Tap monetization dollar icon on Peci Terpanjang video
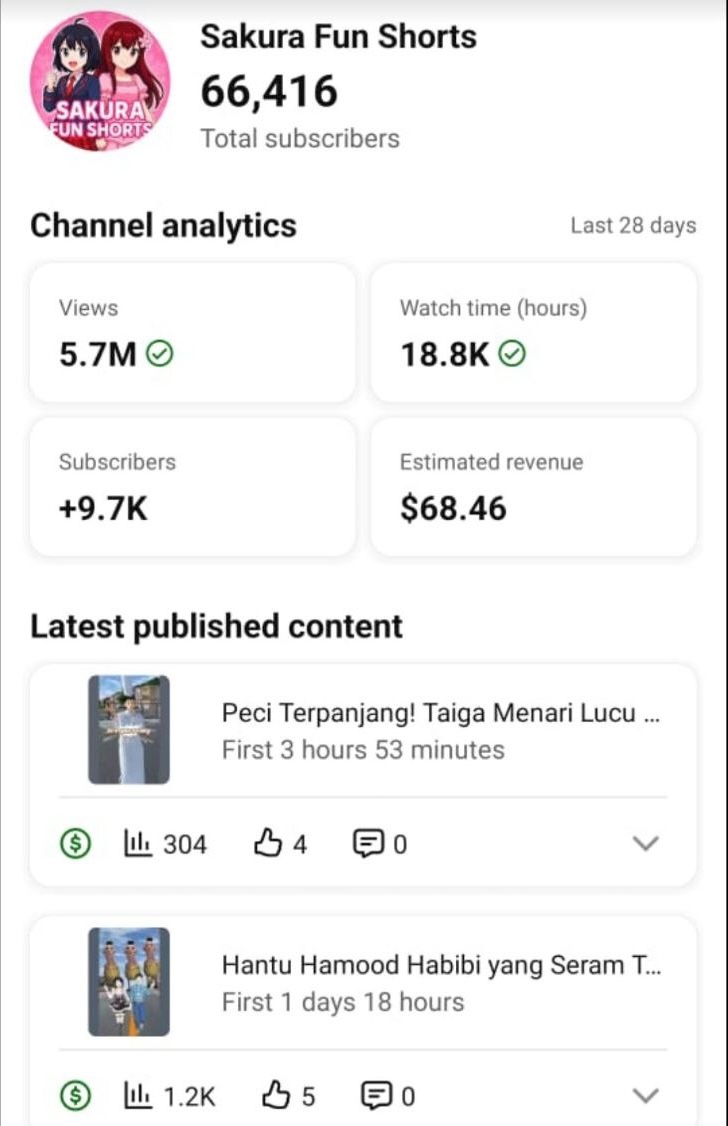This screenshot has height=1126, width=728. tap(75, 844)
